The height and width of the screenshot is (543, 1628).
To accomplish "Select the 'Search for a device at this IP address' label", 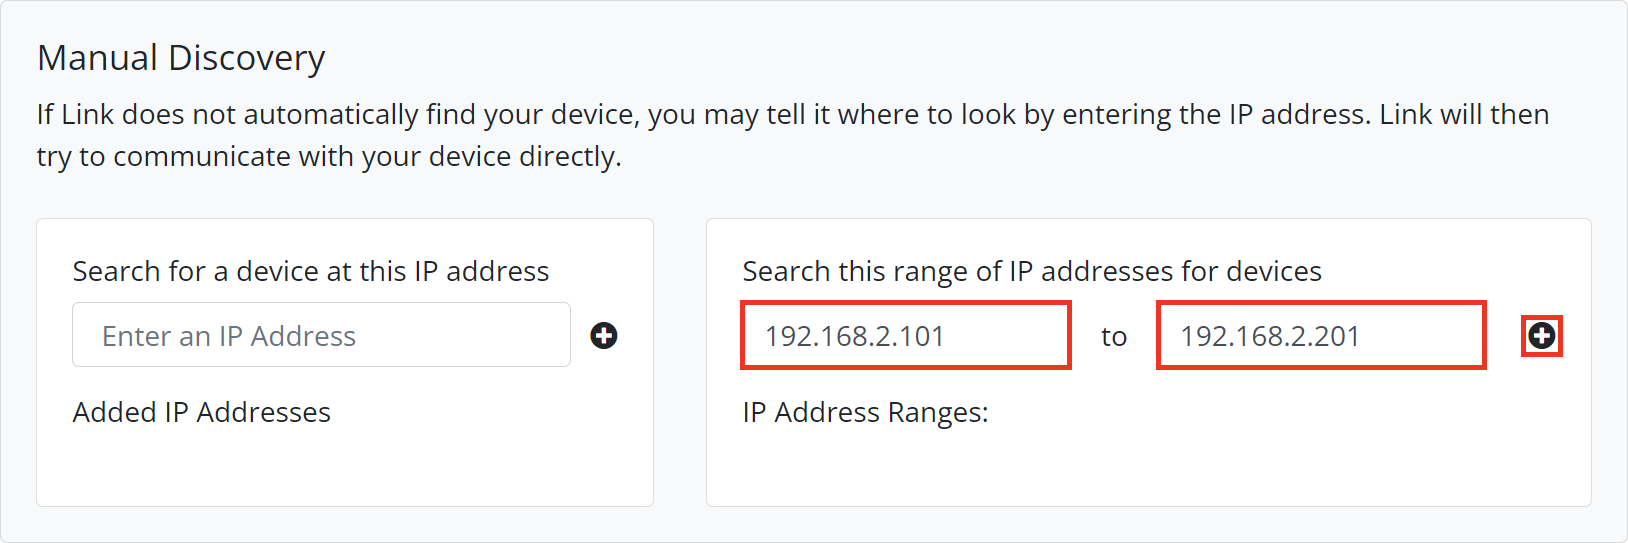I will (310, 271).
